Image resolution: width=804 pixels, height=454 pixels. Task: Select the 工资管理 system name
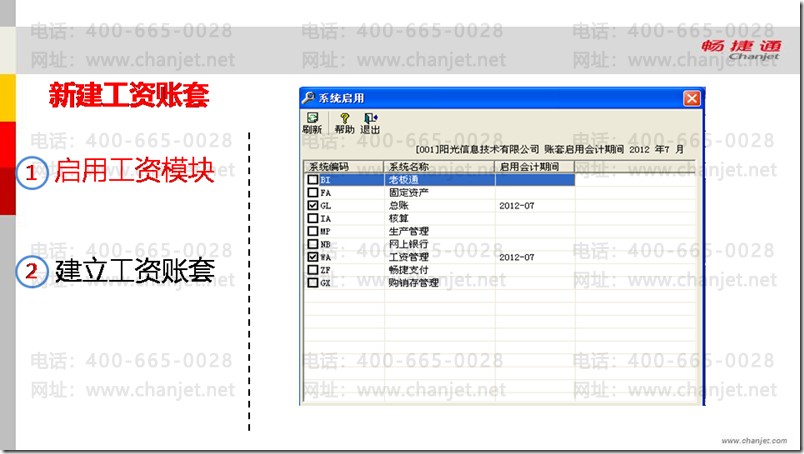point(409,256)
